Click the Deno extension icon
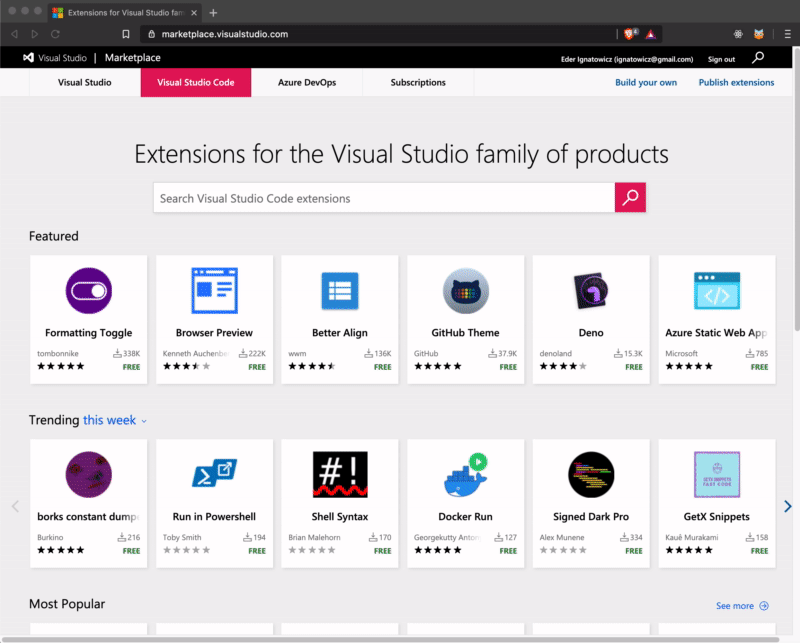 coord(591,291)
